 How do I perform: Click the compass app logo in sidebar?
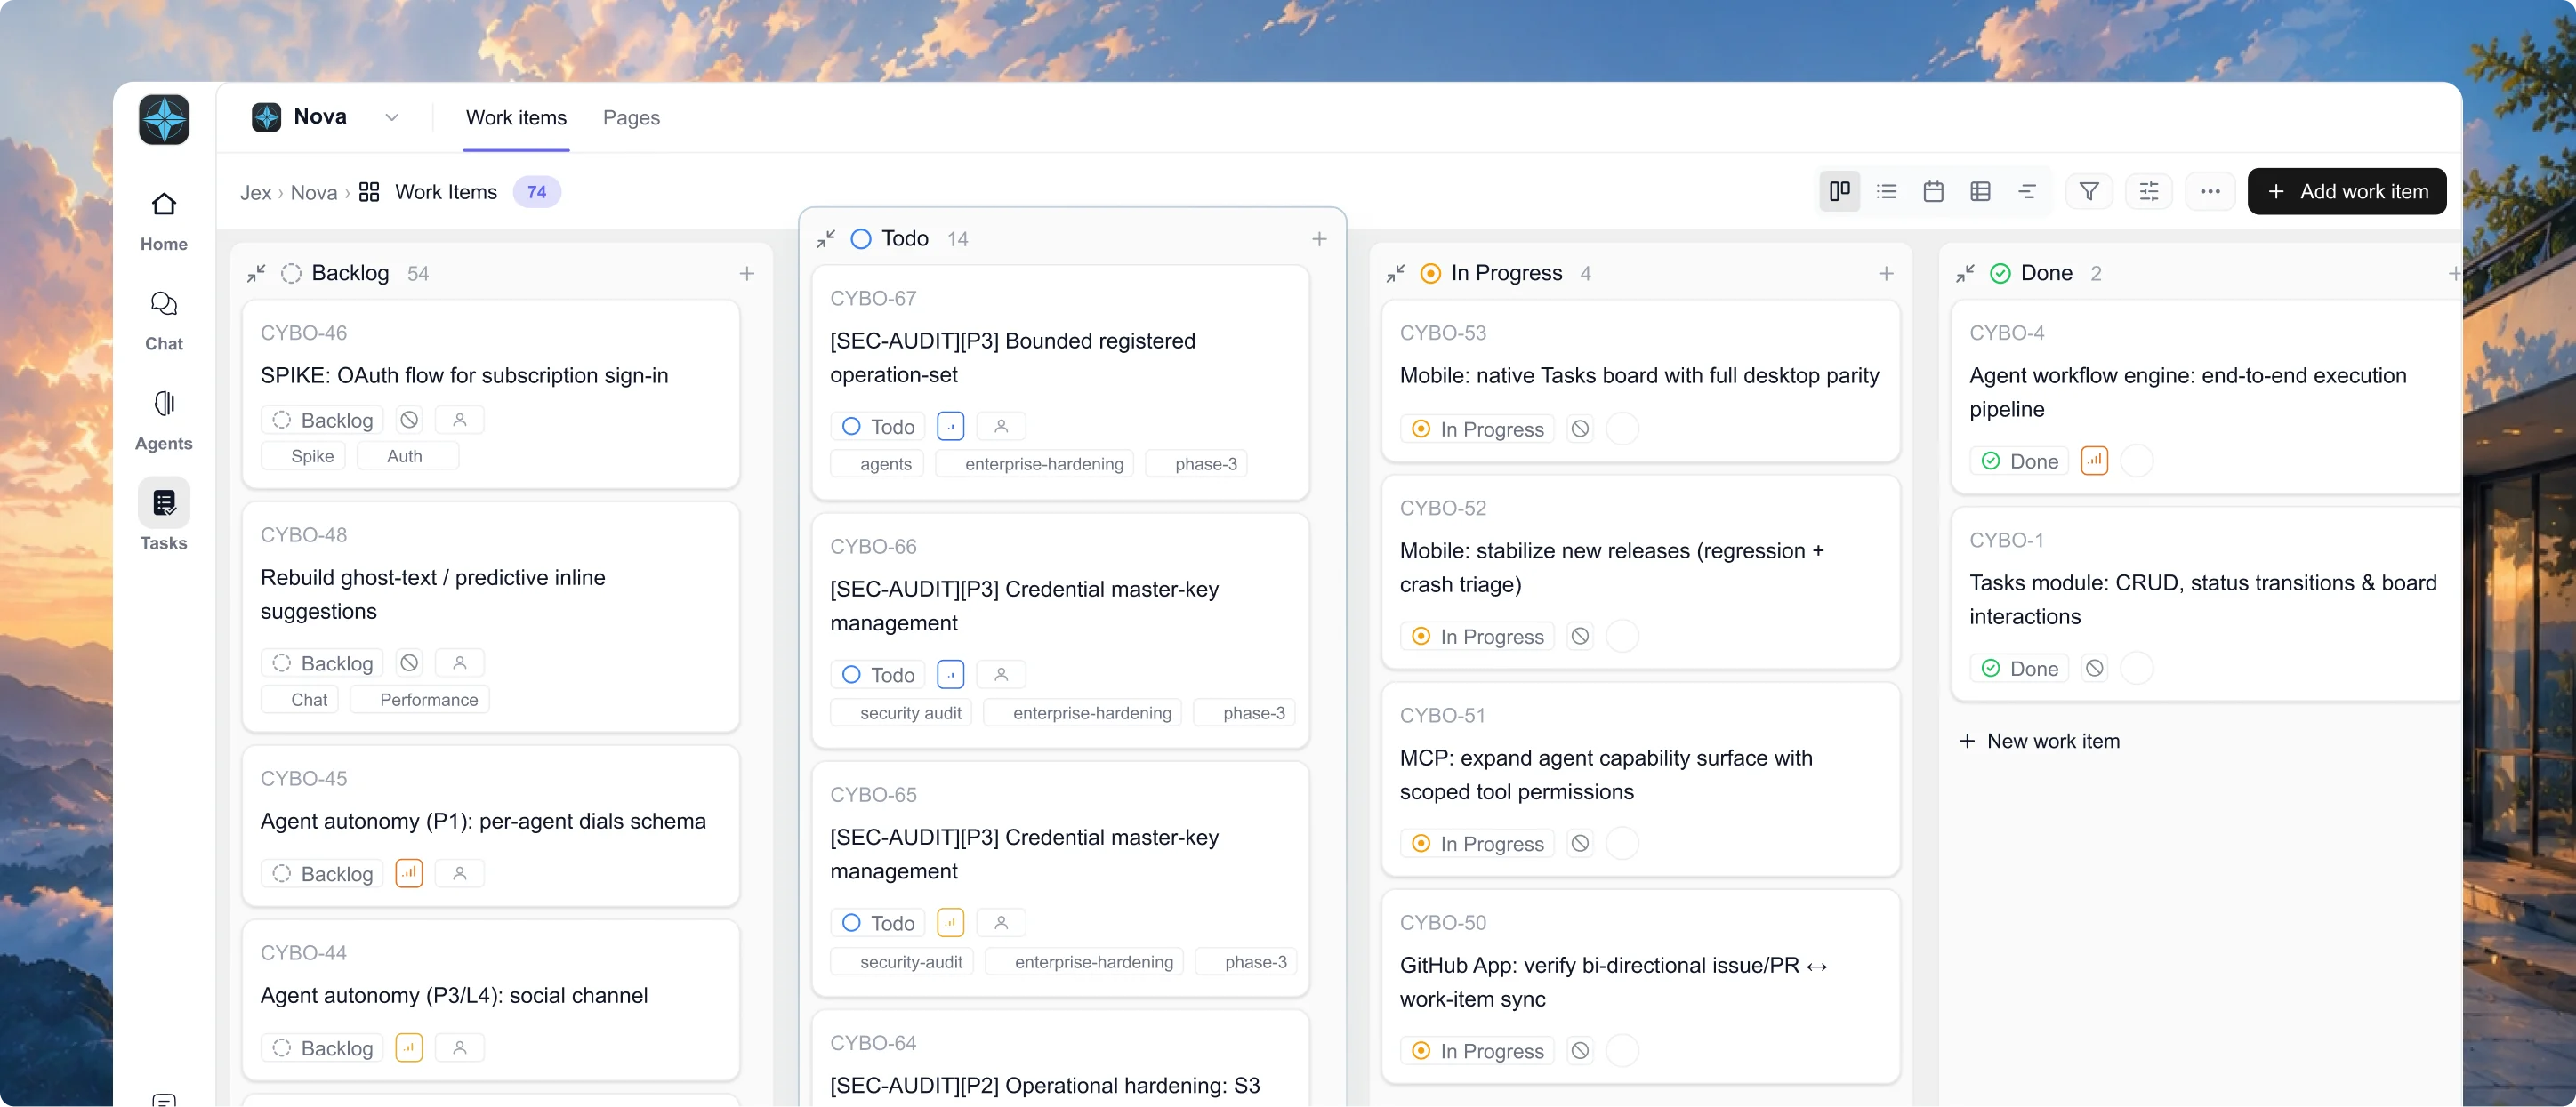(x=163, y=120)
